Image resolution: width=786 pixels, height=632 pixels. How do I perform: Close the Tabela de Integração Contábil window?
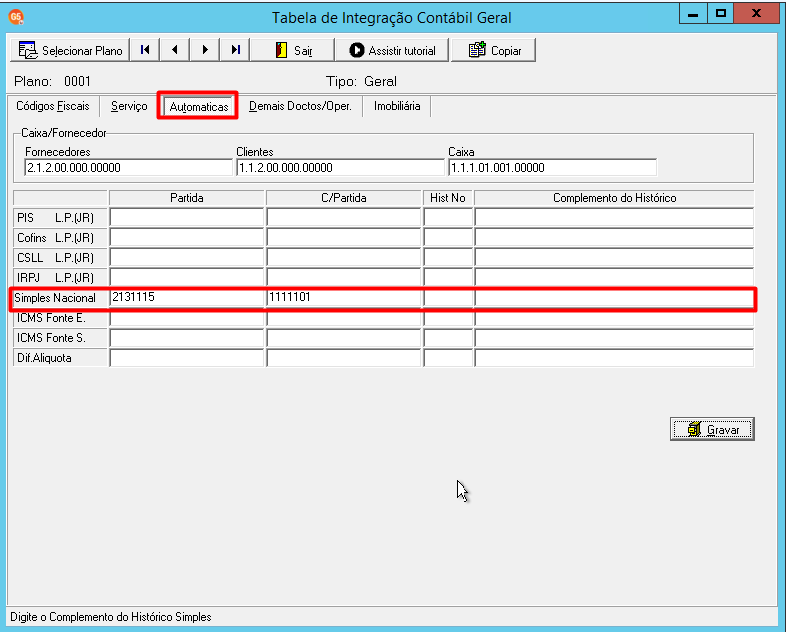pyautogui.click(x=756, y=14)
